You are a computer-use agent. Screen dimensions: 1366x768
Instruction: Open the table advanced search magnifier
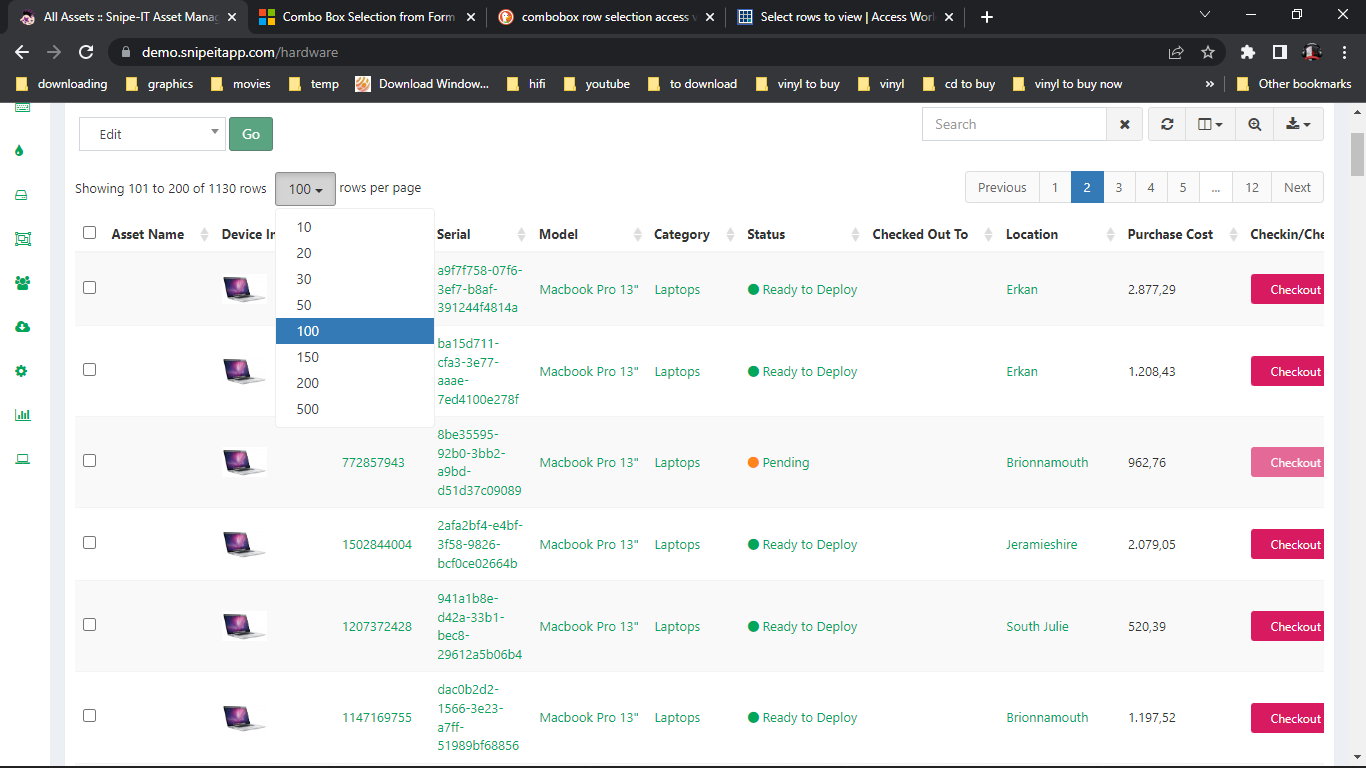(x=1254, y=124)
